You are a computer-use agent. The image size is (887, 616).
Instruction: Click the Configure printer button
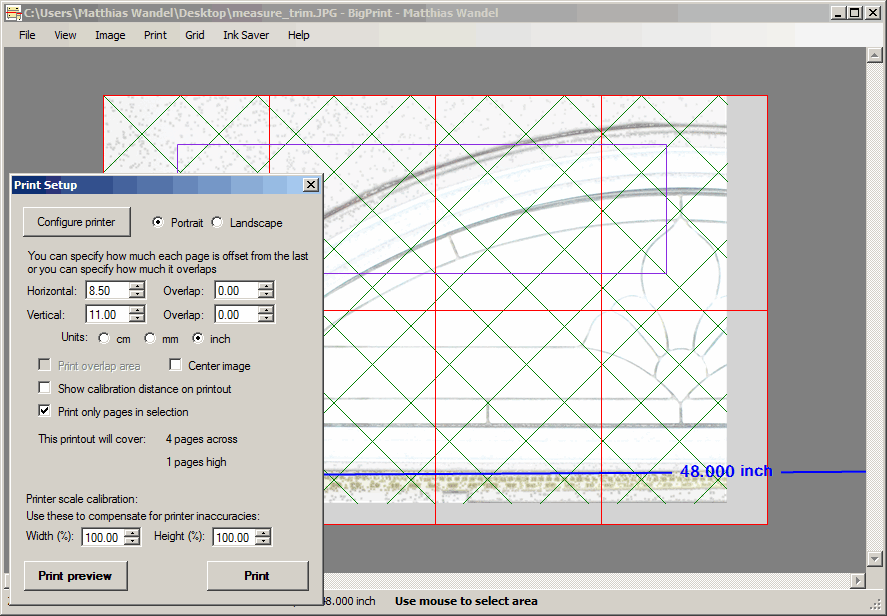[76, 222]
